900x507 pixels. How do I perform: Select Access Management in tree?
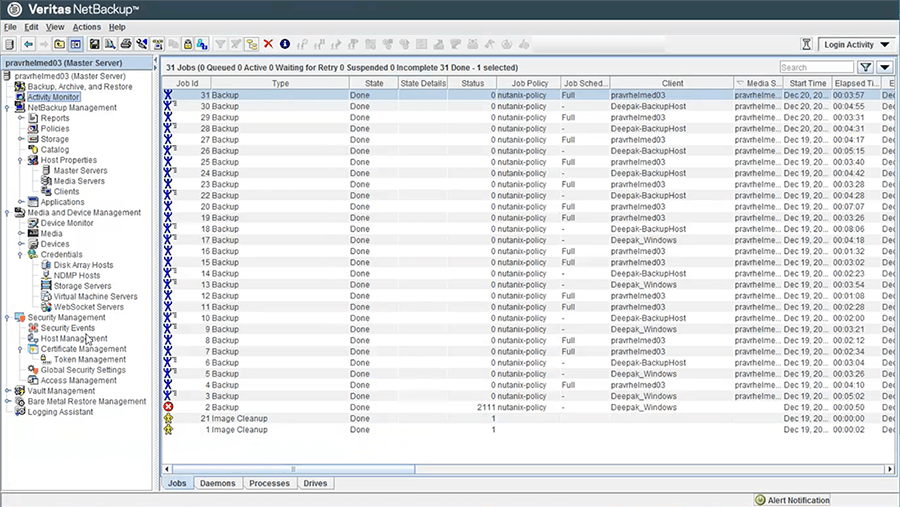point(78,380)
